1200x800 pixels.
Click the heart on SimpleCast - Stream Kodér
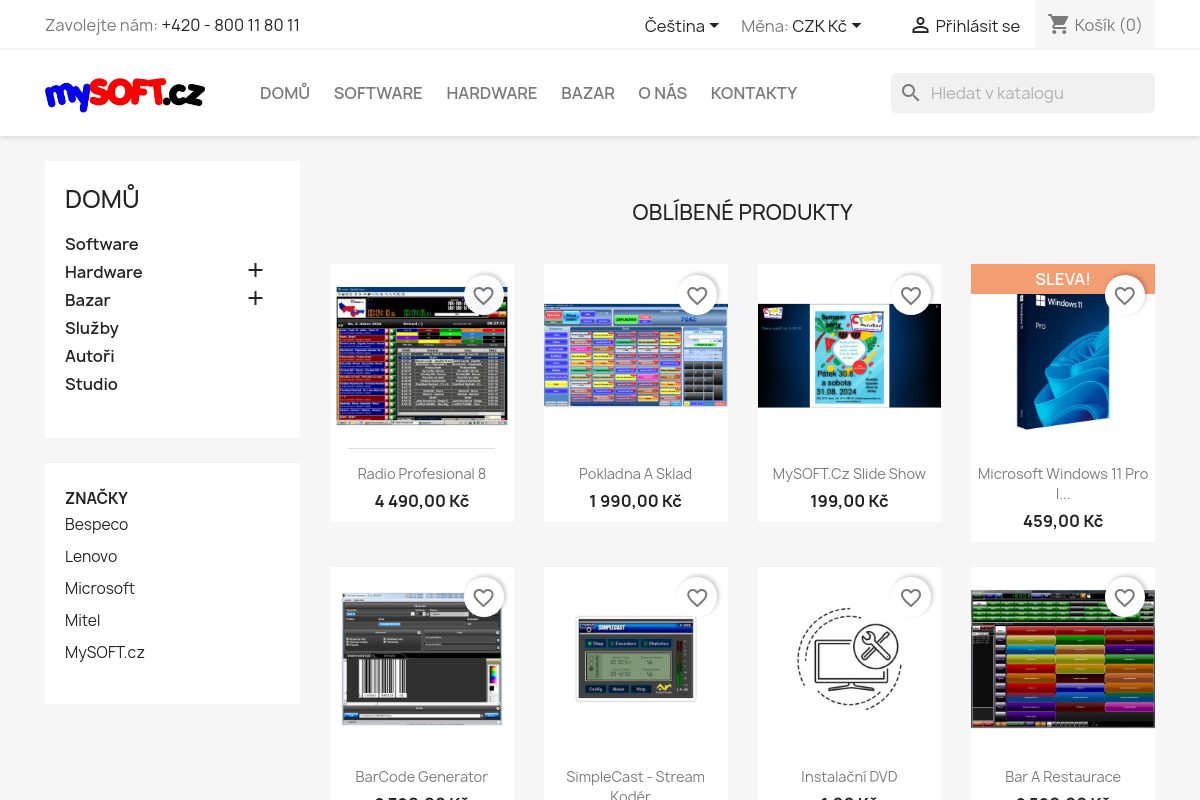697,597
